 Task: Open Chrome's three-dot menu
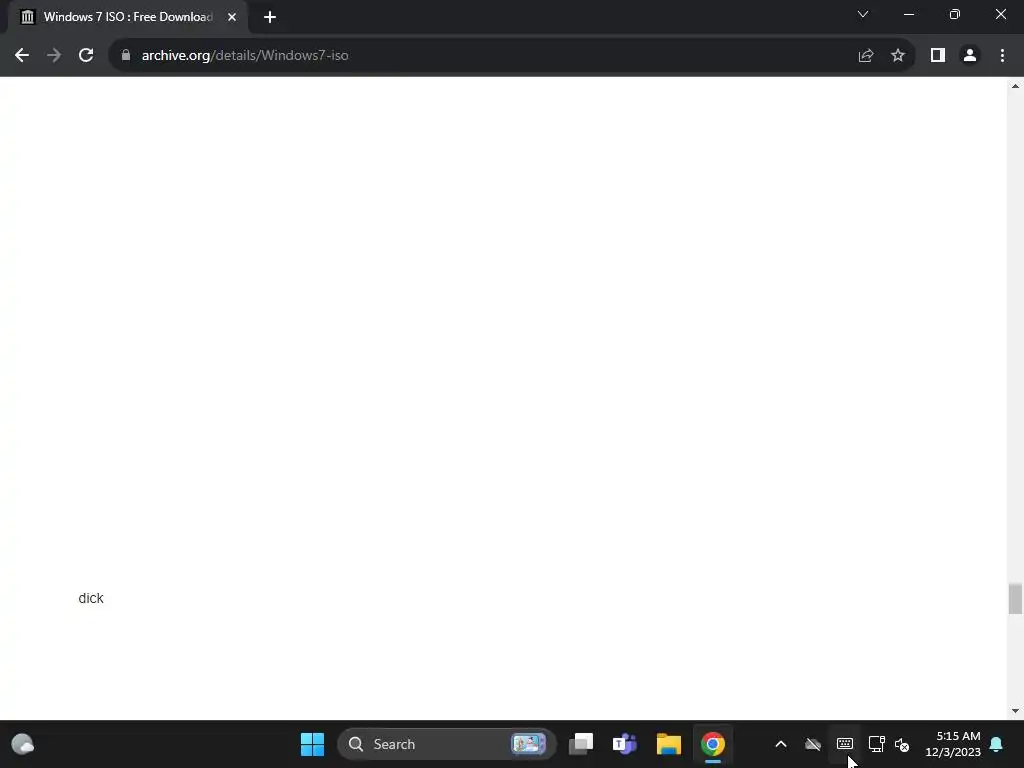(1002, 56)
